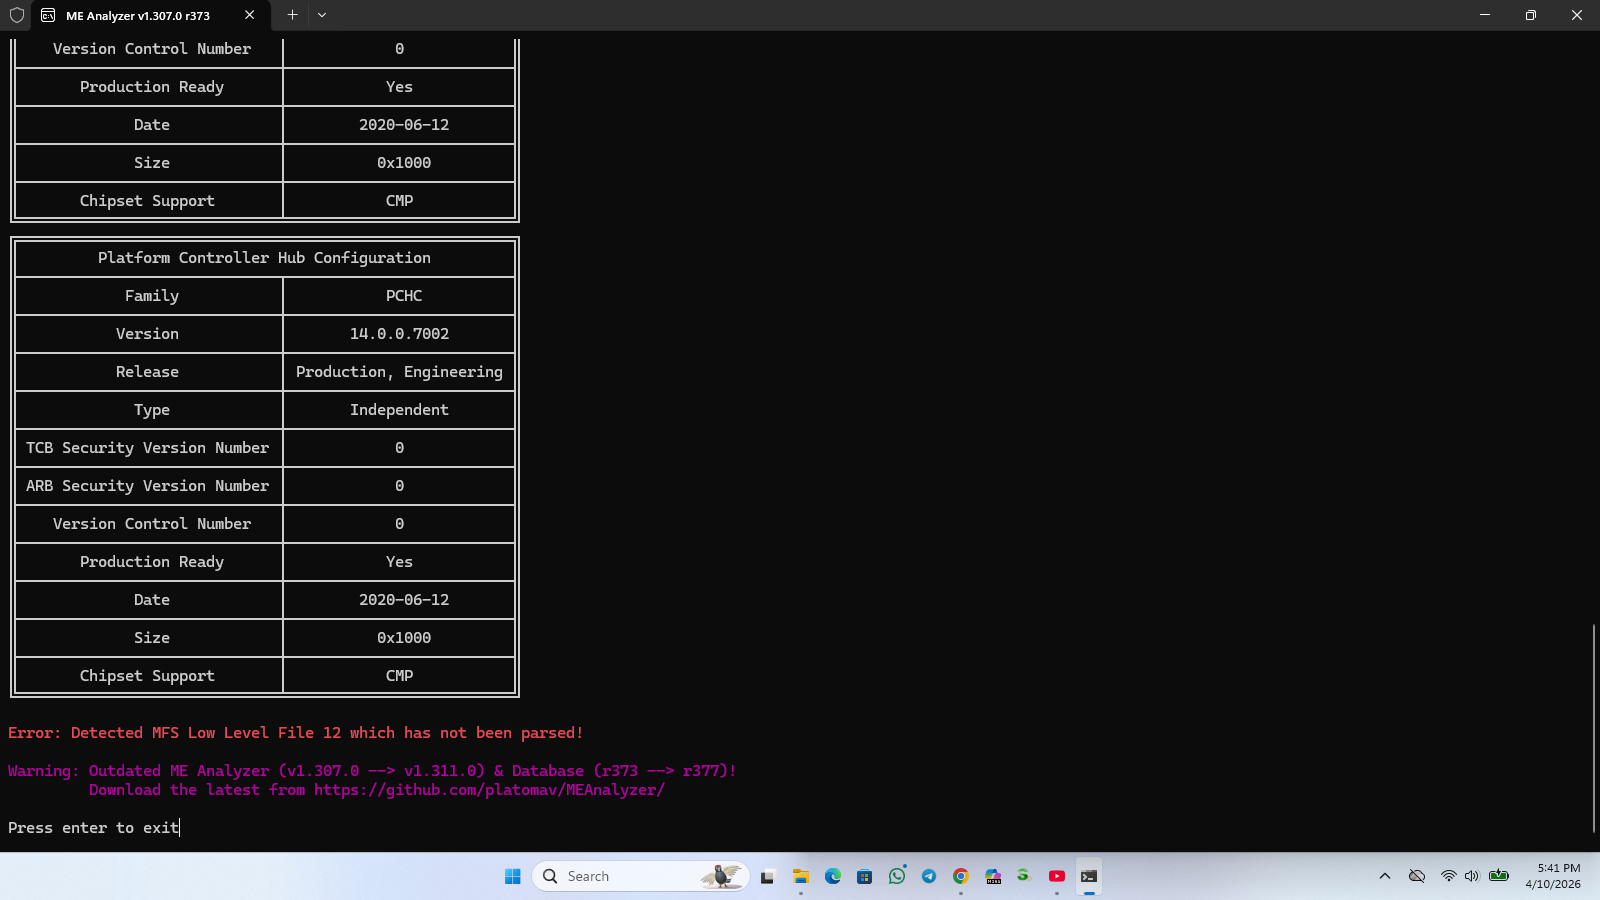Image resolution: width=1600 pixels, height=900 pixels.
Task: Expand the terminal new-tab dropdown arrow
Action: pos(321,15)
